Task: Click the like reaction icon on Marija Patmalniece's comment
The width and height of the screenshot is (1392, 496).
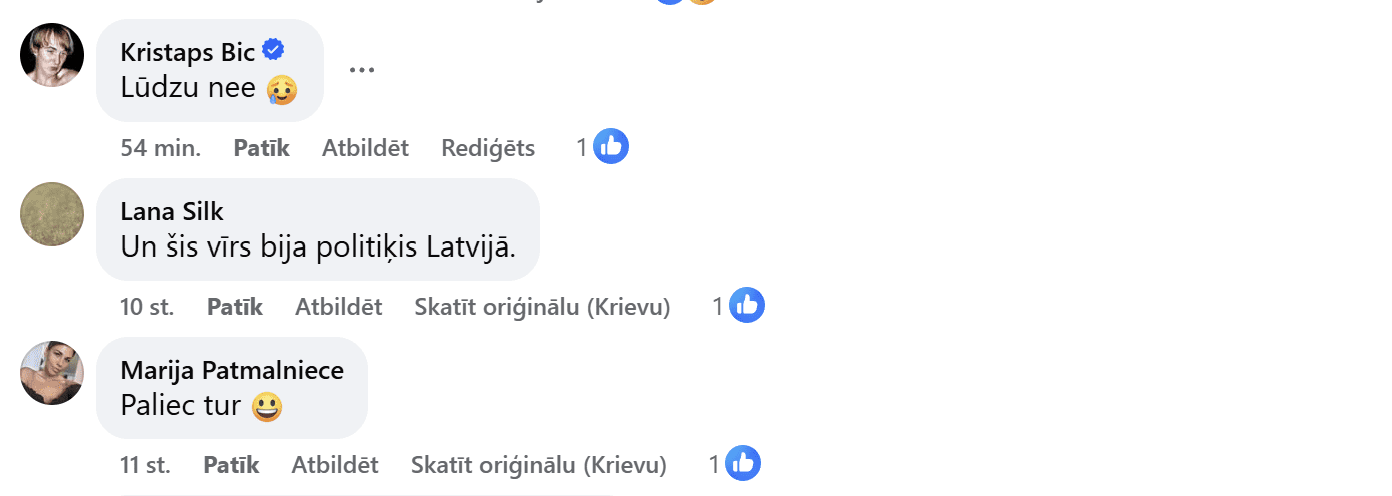Action: point(743,464)
